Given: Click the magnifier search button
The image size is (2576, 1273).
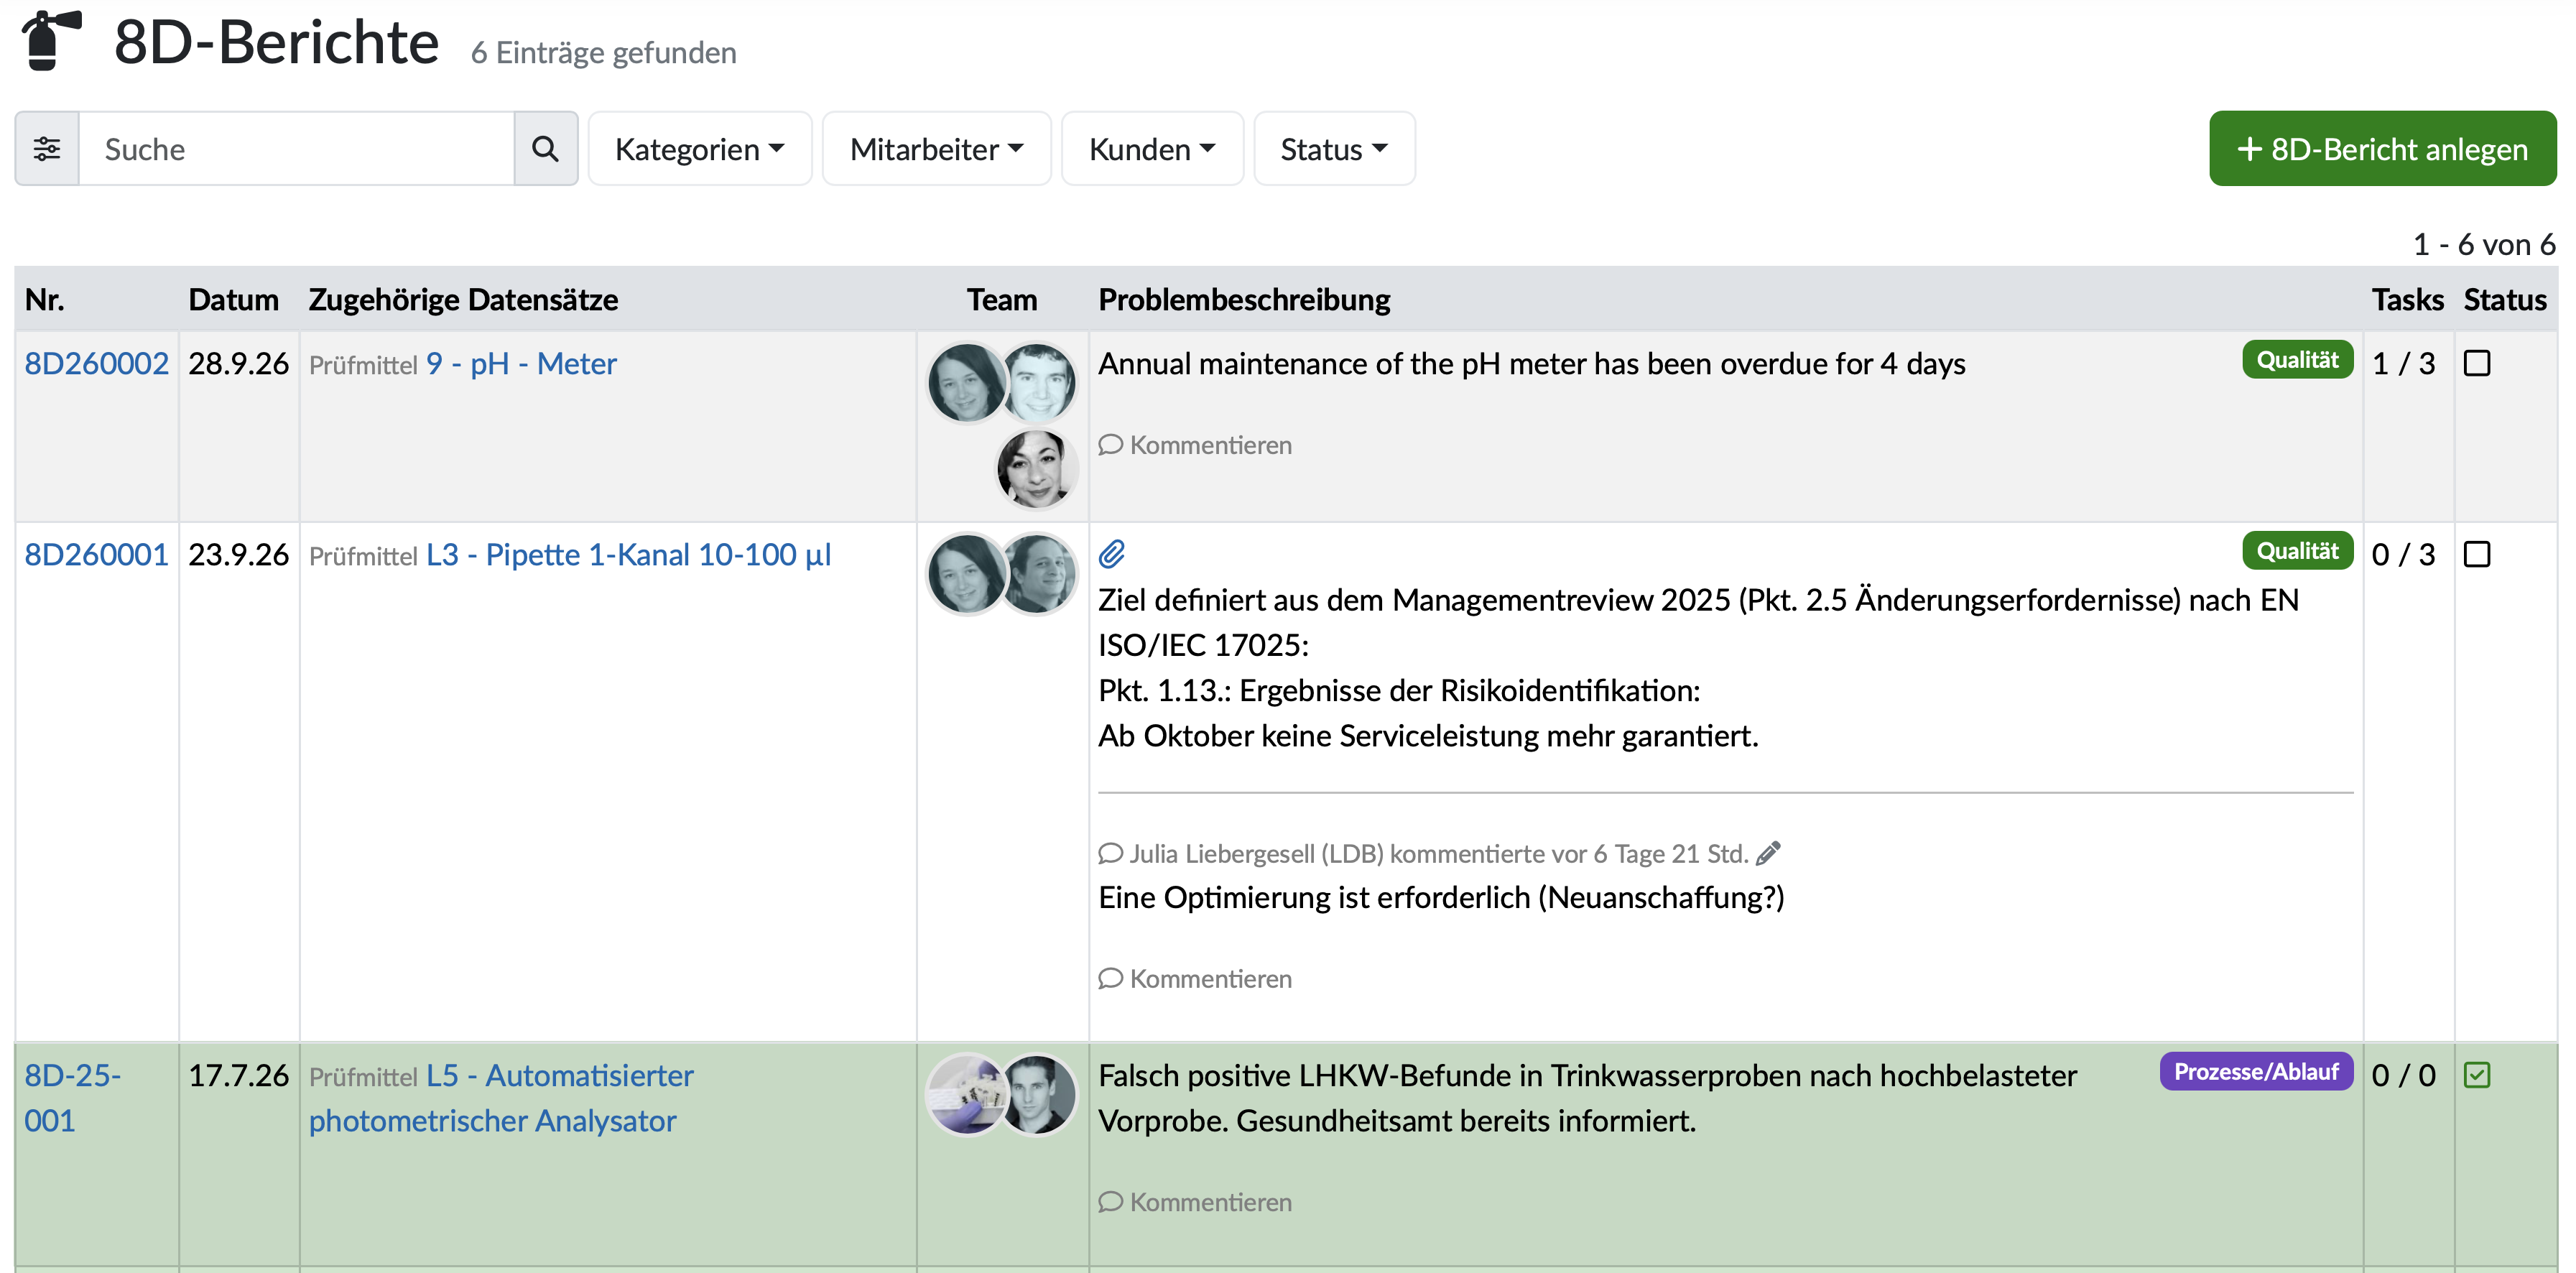Looking at the screenshot, I should tap(546, 149).
